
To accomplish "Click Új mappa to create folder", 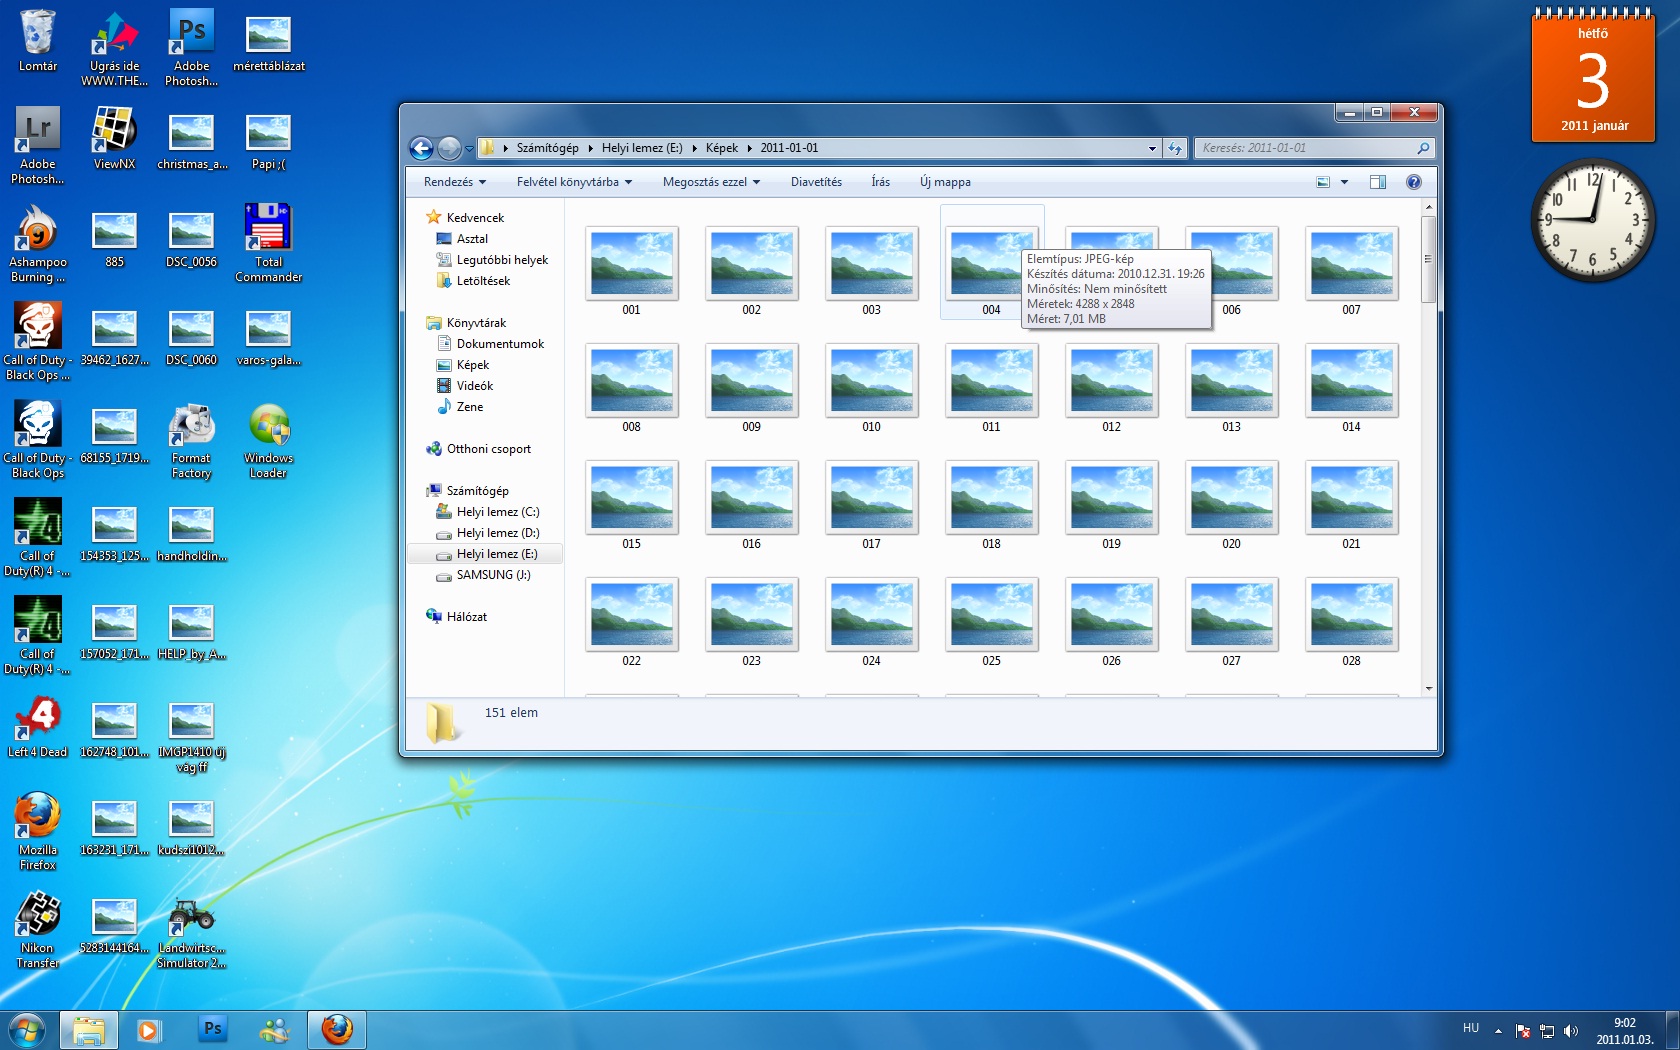I will pyautogui.click(x=945, y=182).
